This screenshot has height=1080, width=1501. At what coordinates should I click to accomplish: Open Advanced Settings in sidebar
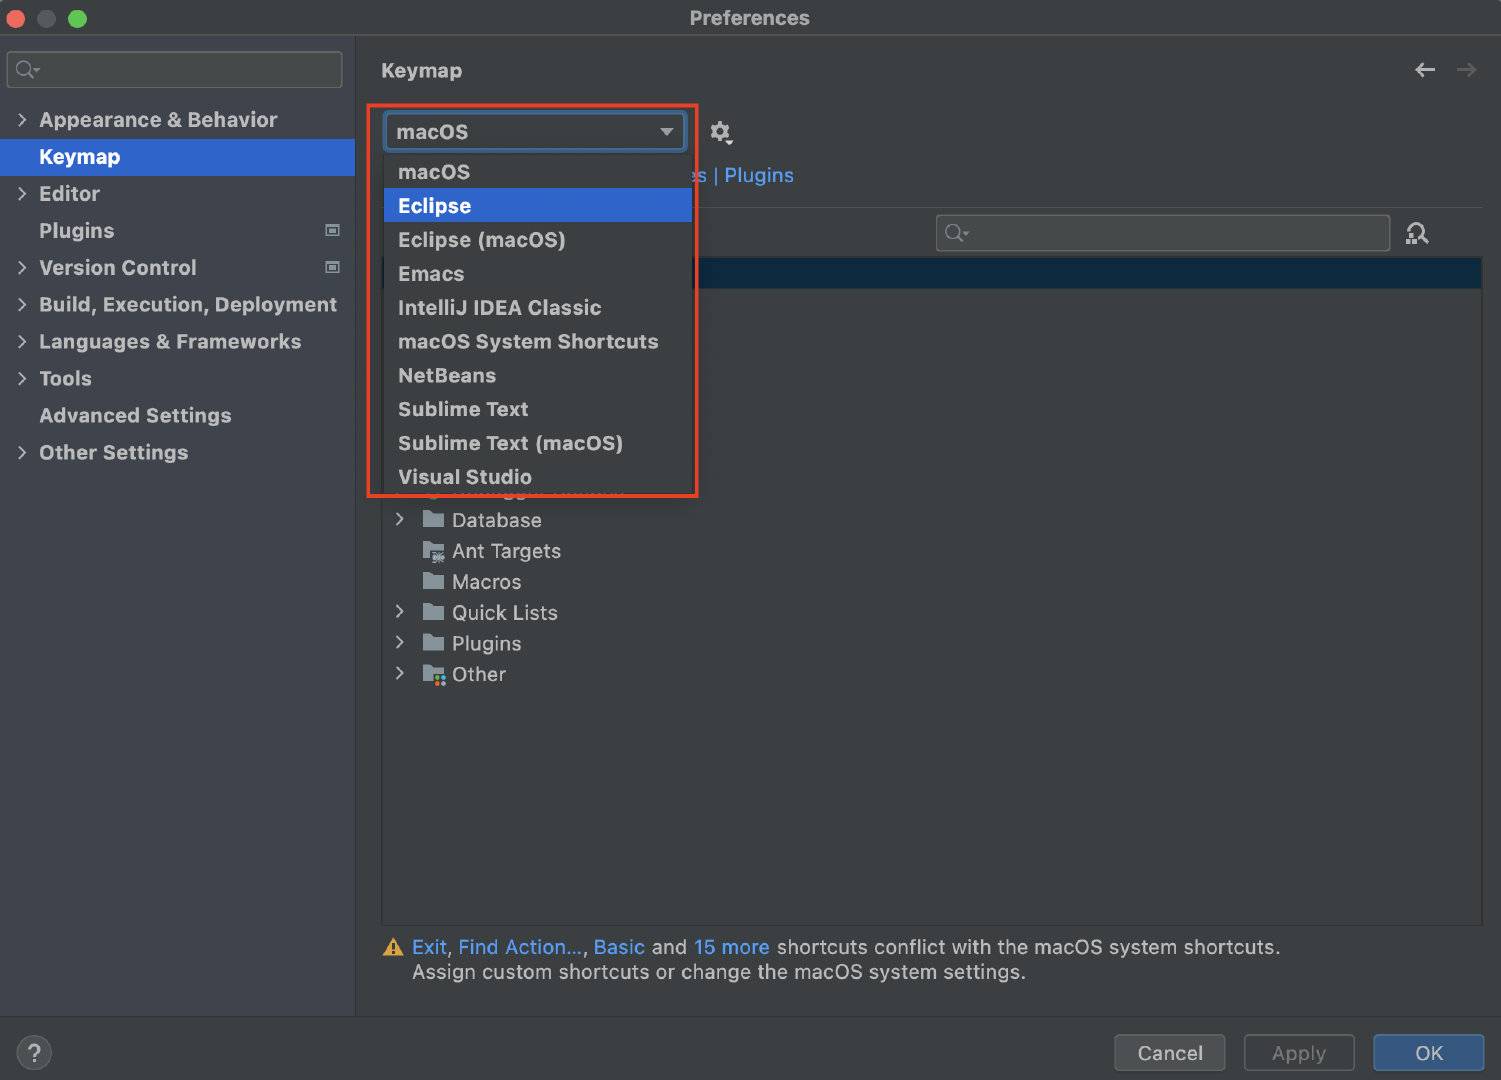(177, 416)
